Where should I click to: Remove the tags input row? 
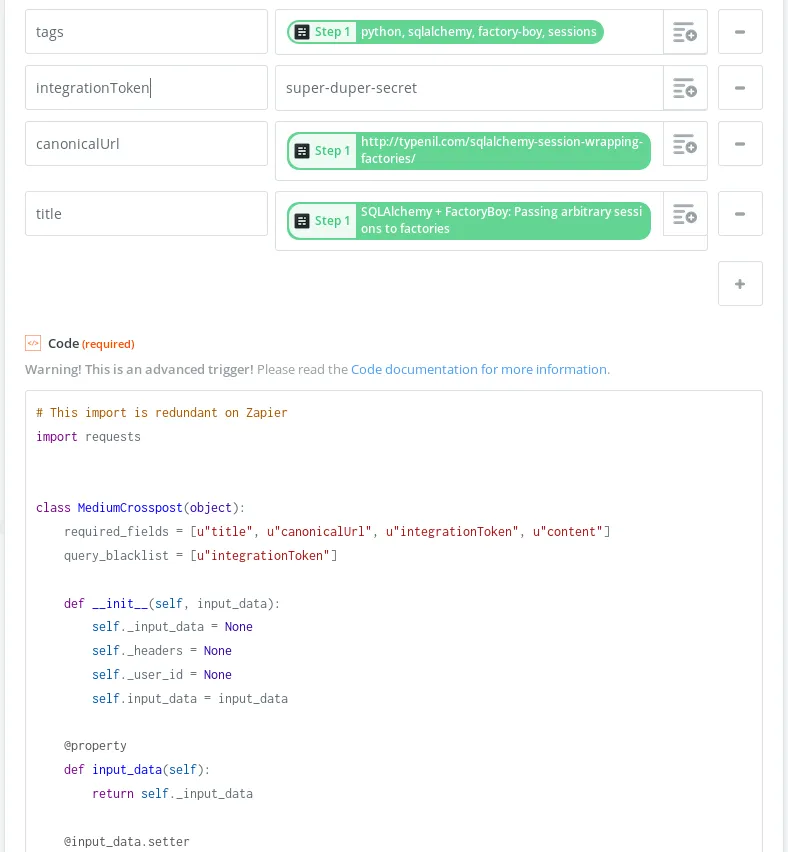click(x=740, y=32)
